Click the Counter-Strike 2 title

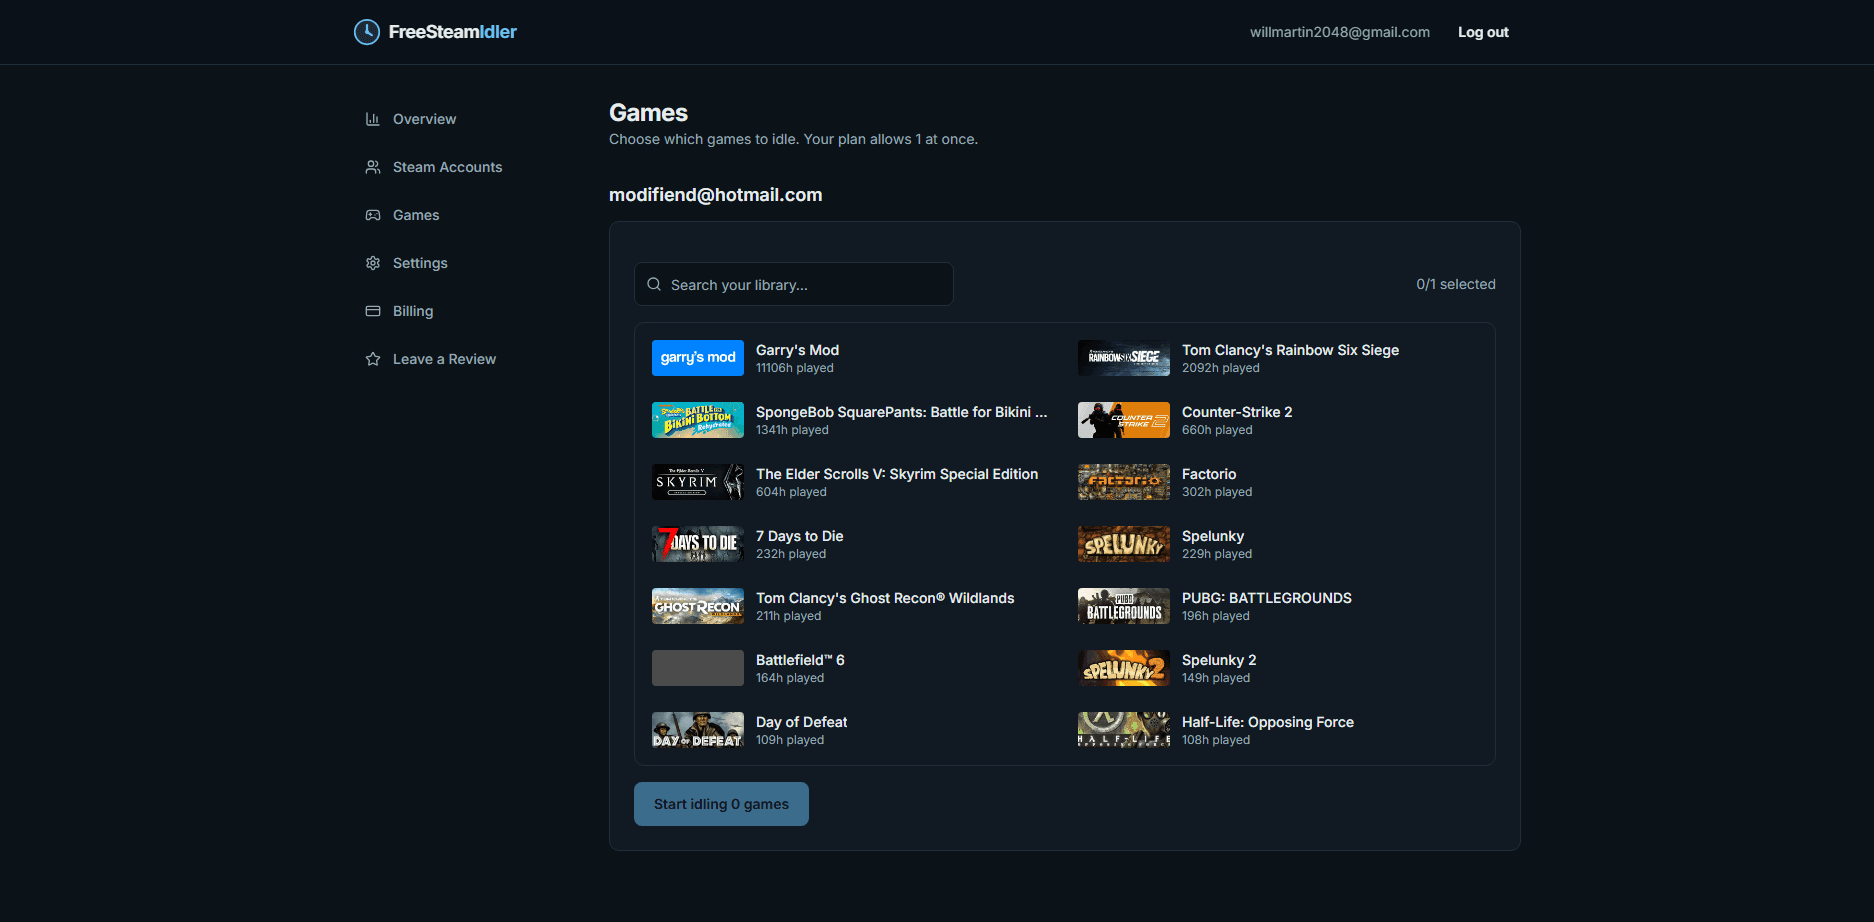point(1237,412)
